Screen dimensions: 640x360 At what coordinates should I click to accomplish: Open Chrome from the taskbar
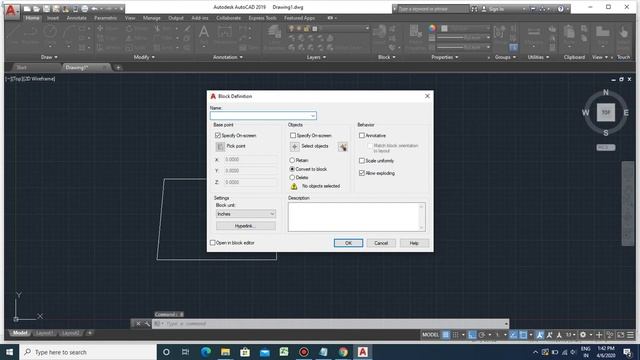[x=343, y=352]
